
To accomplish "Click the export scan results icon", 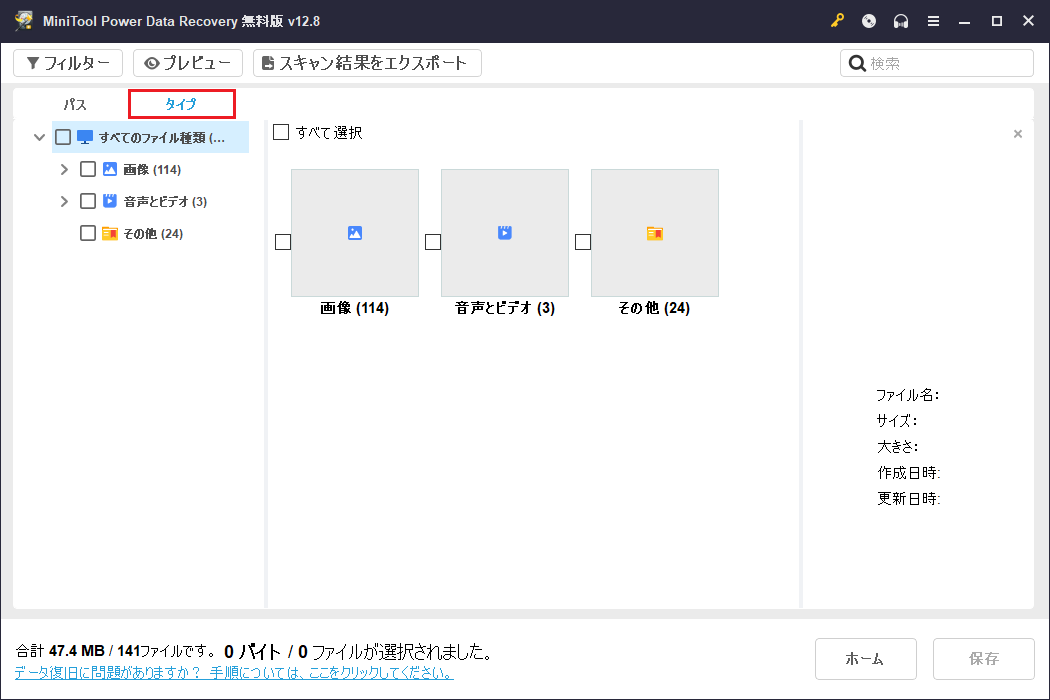I will 266,62.
